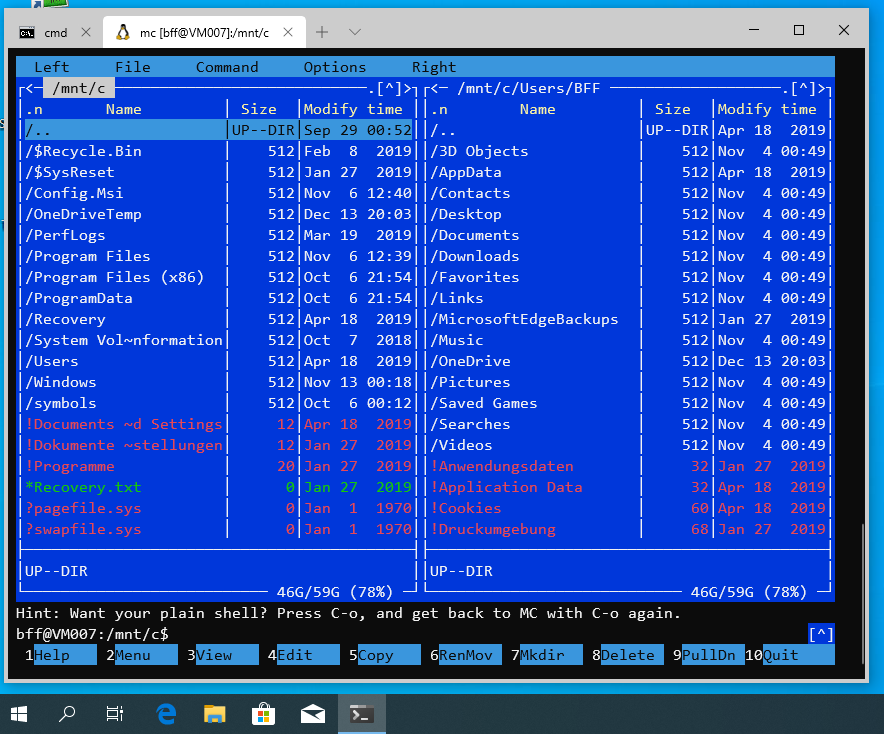
Task: Open File Explorer from taskbar
Action: coord(214,714)
